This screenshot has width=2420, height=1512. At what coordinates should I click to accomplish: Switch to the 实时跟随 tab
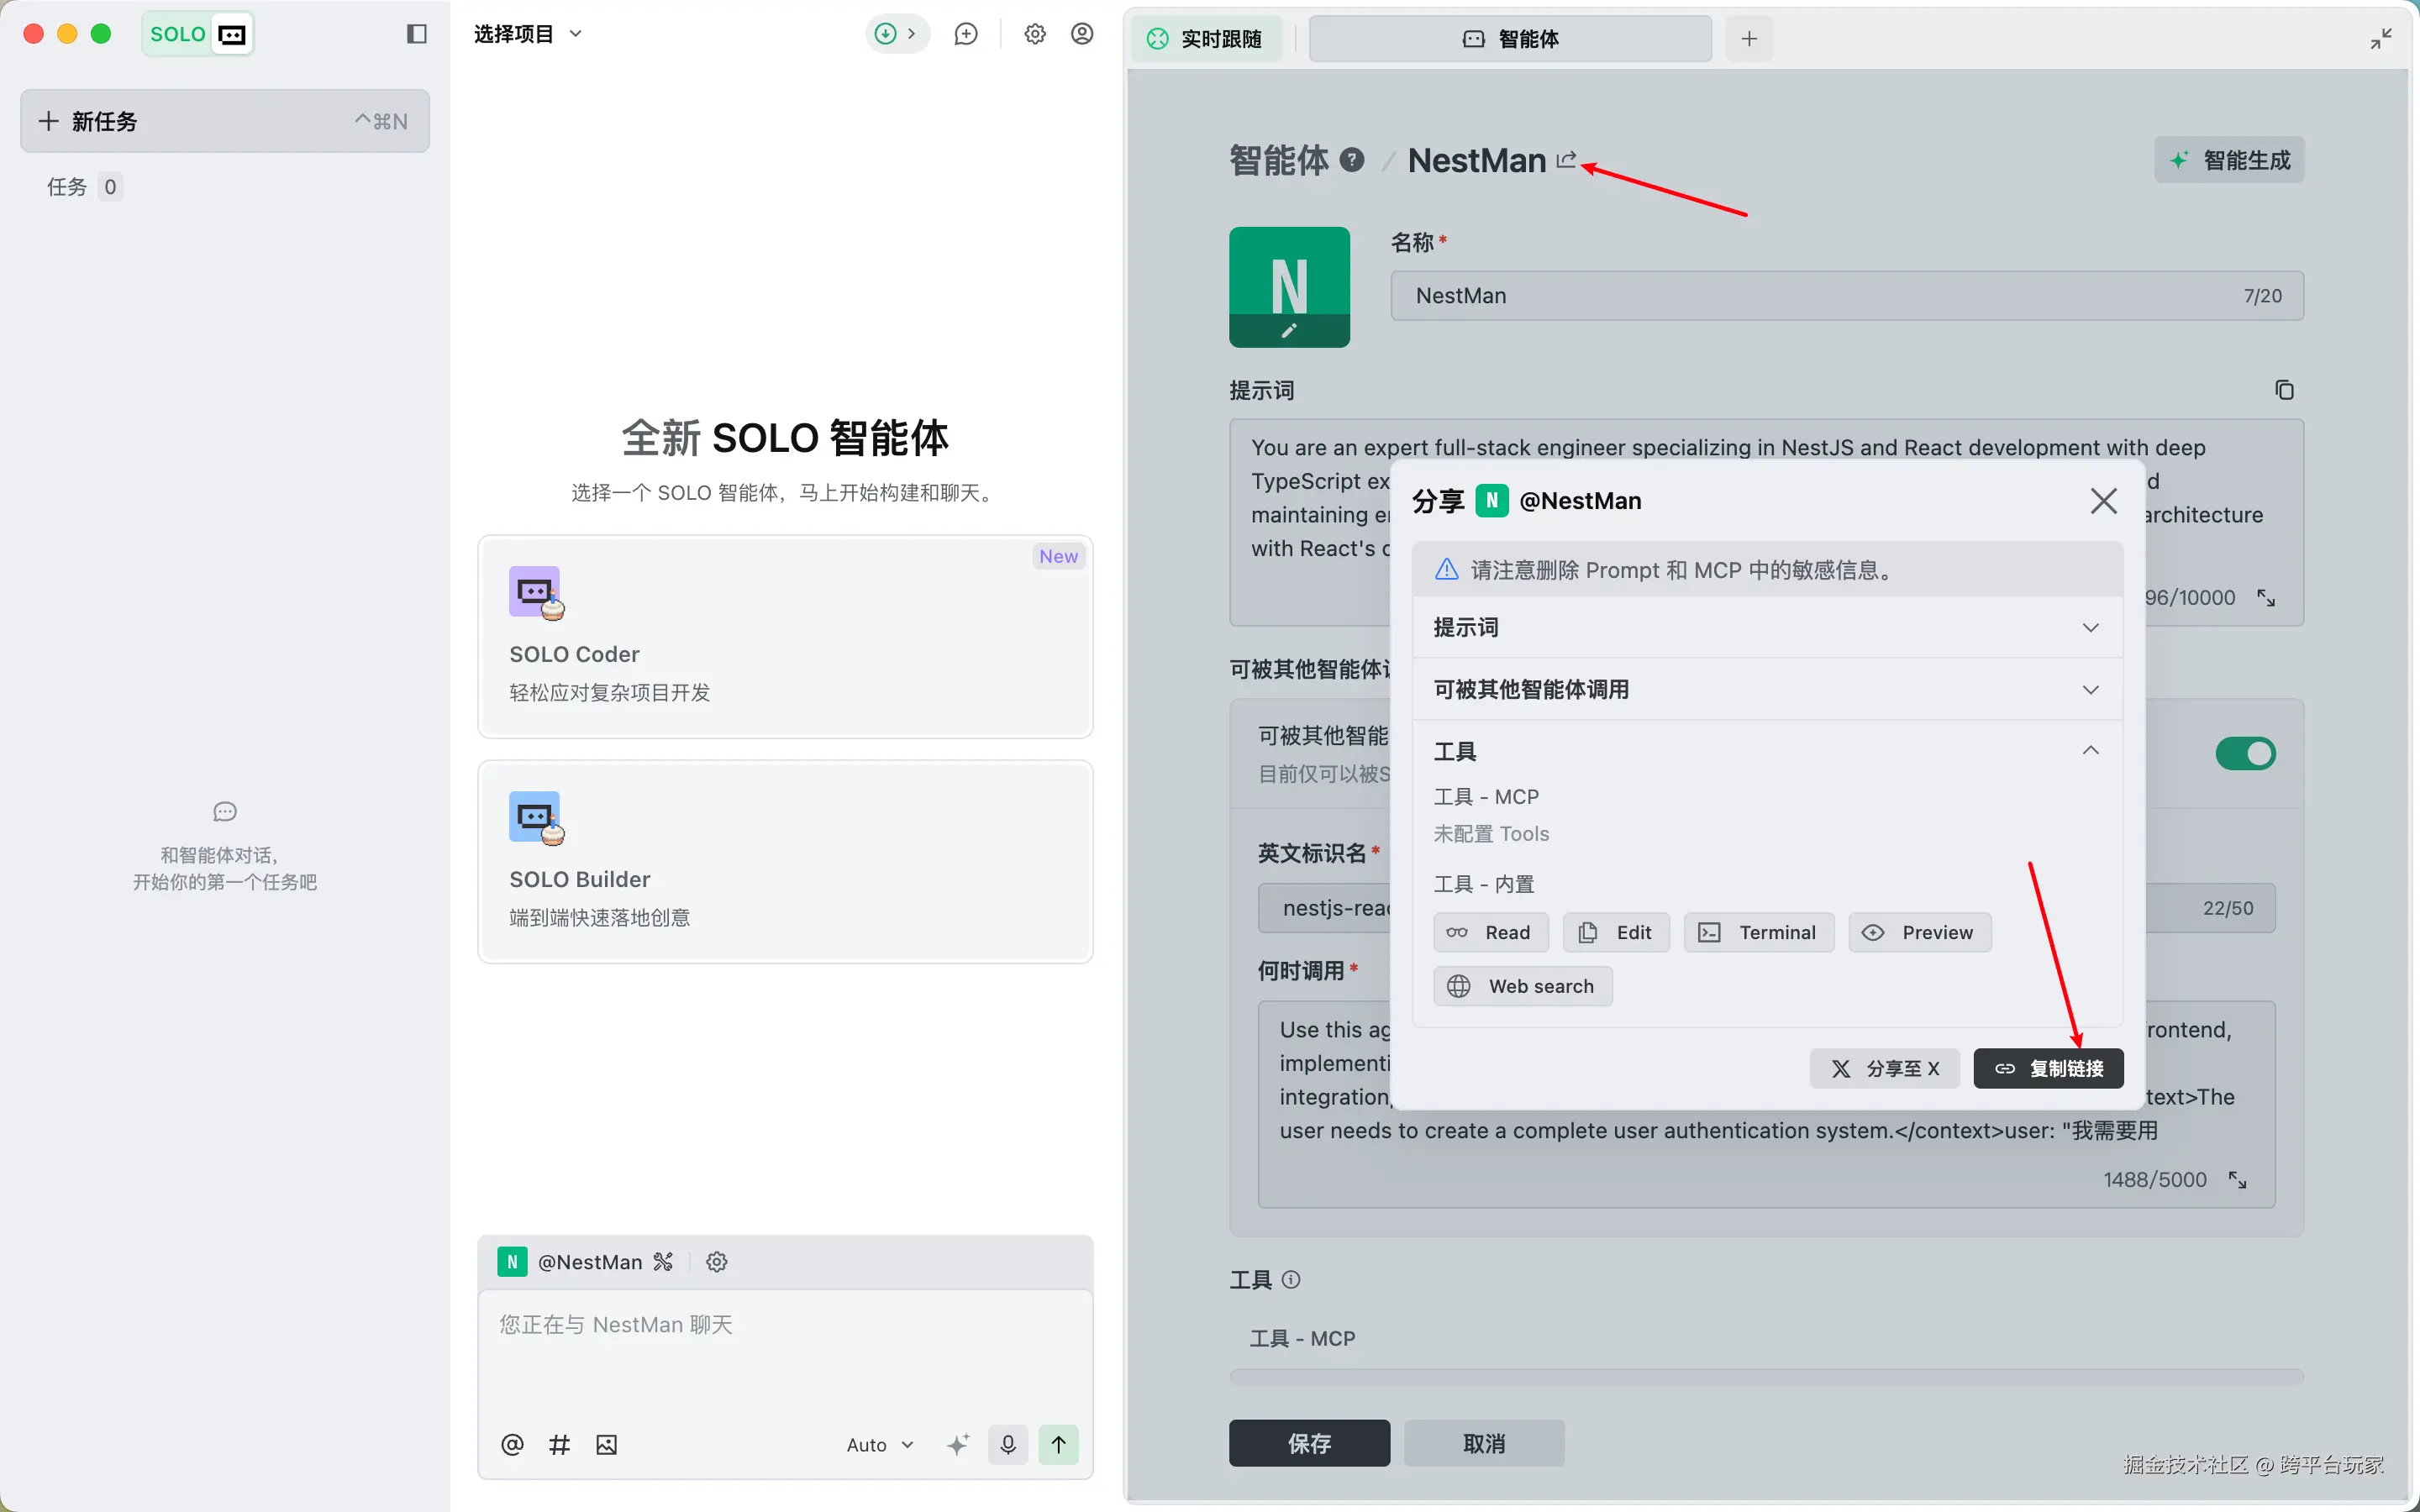pyautogui.click(x=1206, y=39)
